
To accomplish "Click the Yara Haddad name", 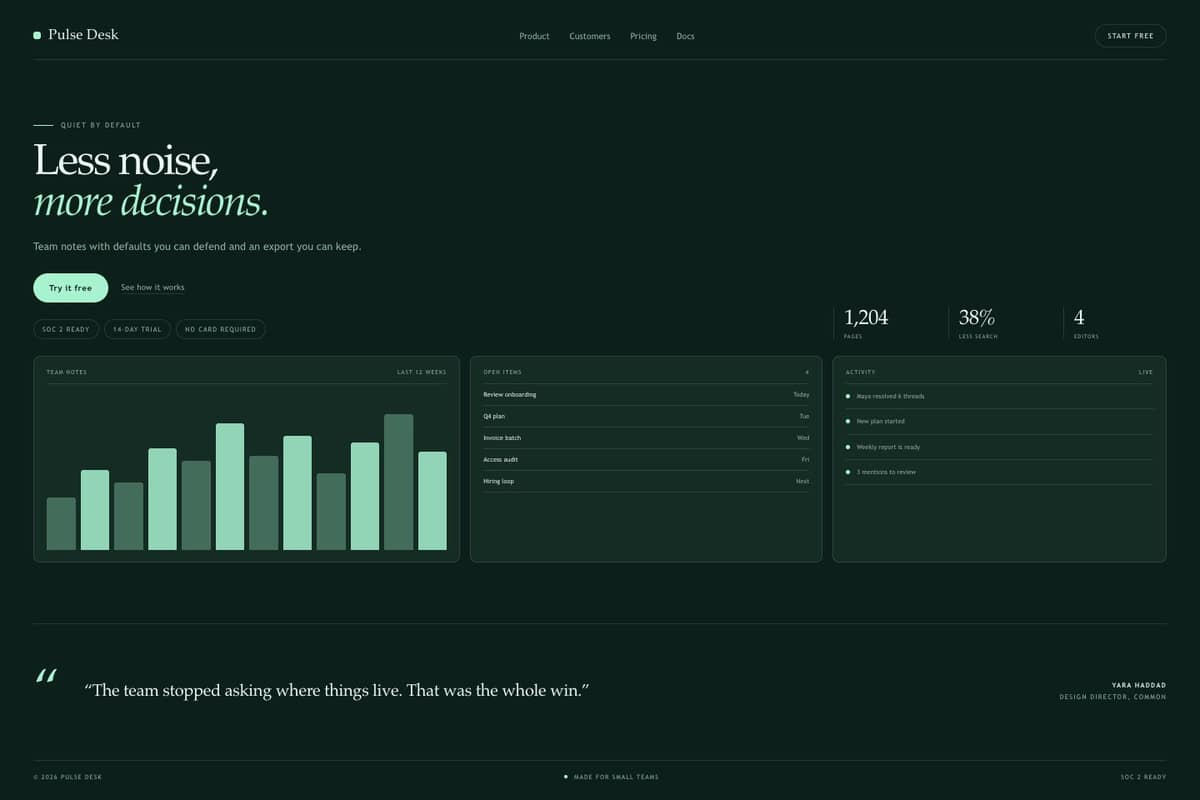I will (x=1139, y=685).
